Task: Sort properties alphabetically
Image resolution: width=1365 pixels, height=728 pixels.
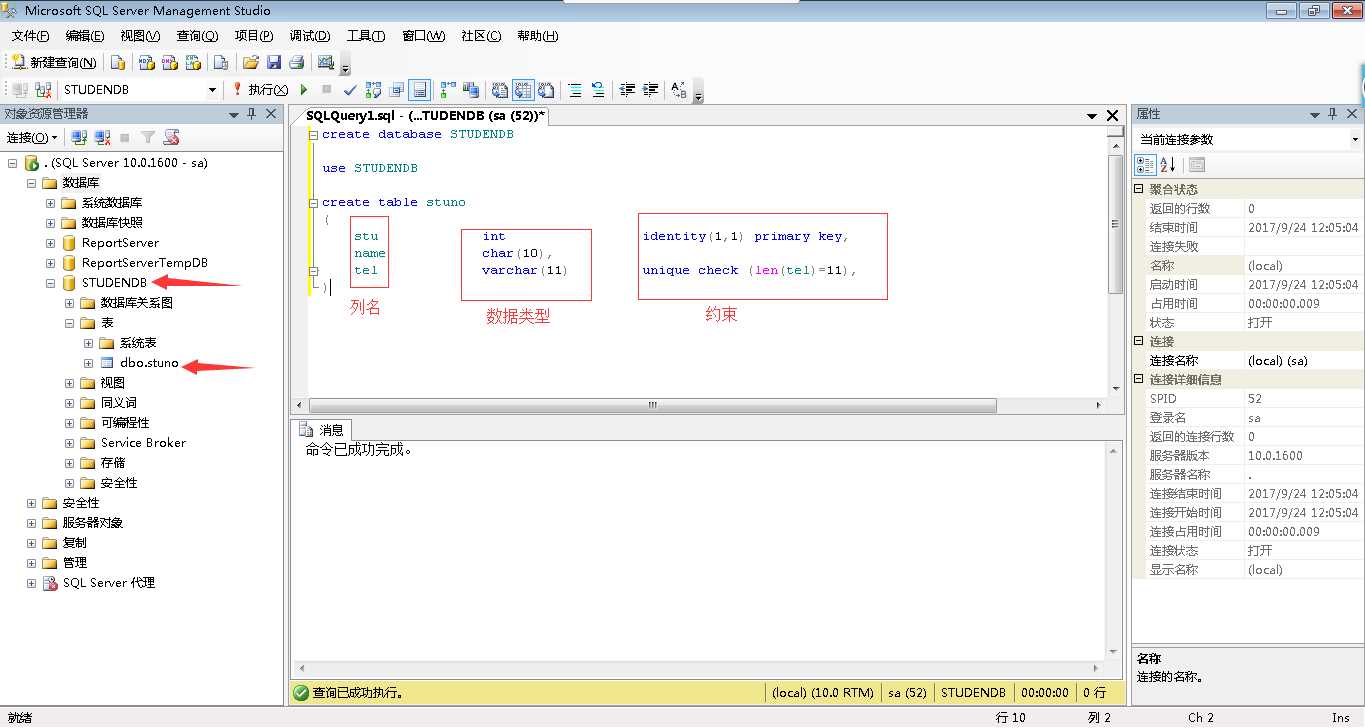Action: click(x=1167, y=165)
